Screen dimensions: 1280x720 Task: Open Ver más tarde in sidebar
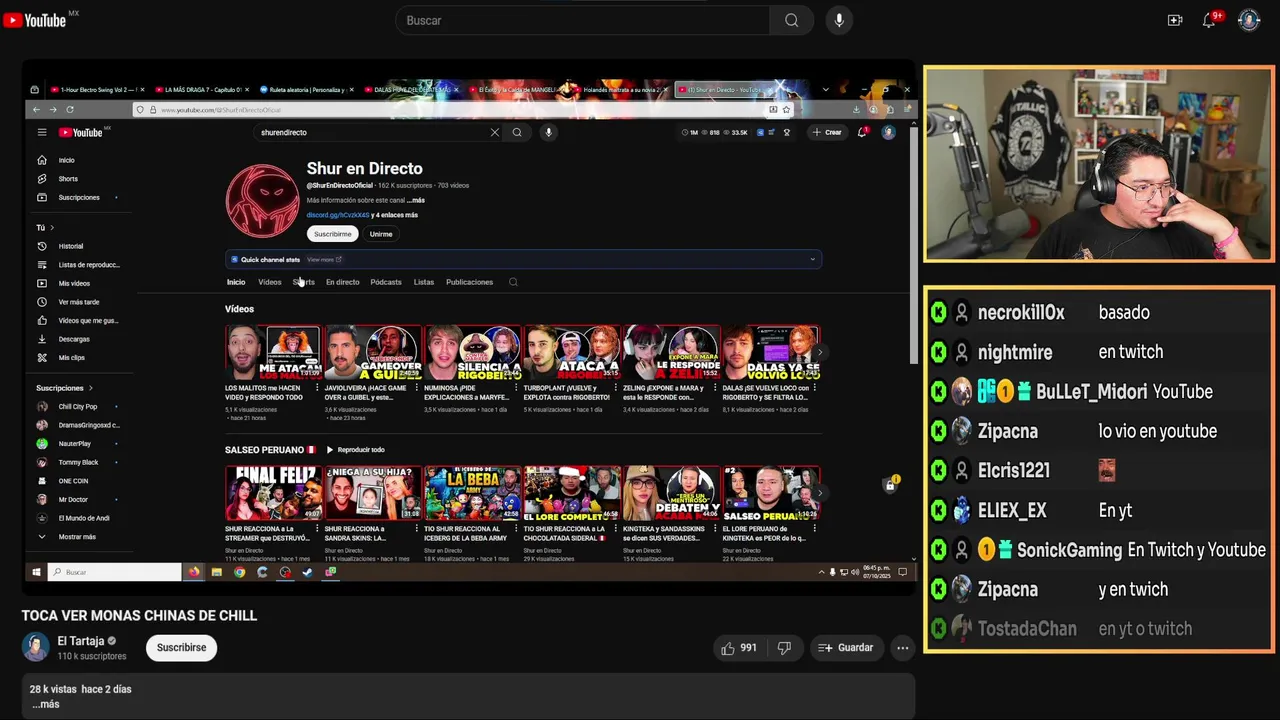[x=78, y=302]
